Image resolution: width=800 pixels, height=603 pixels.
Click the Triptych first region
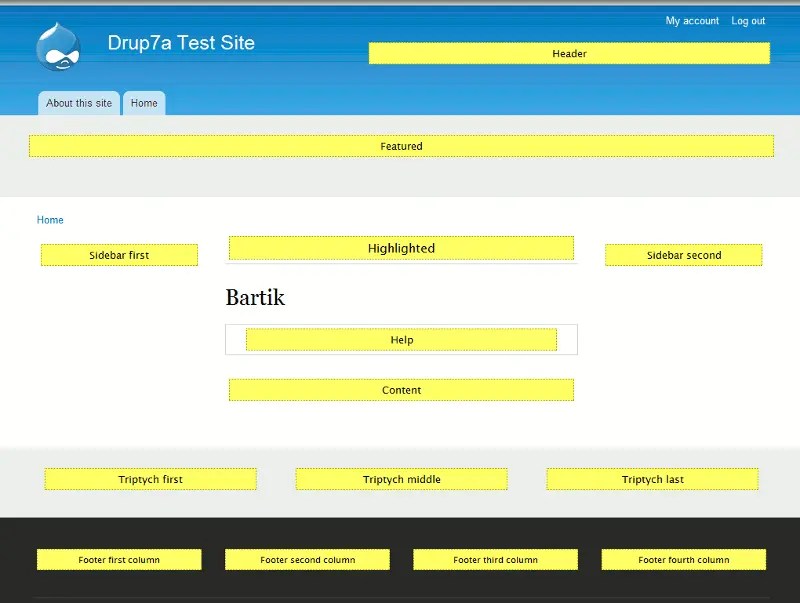(149, 479)
